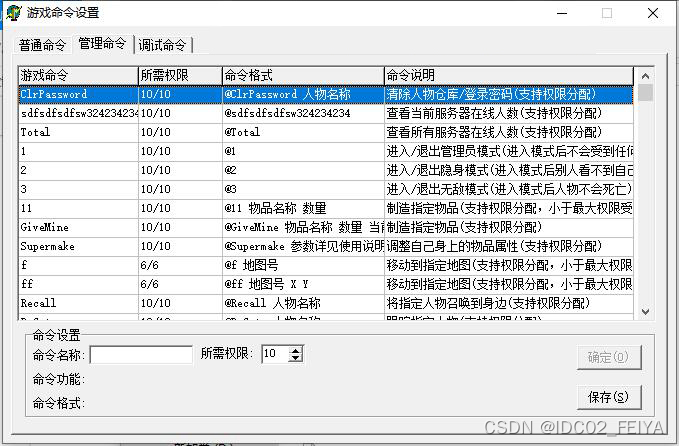This screenshot has width=679, height=446.
Task: Open the 调试命令 tab
Action: 161,45
